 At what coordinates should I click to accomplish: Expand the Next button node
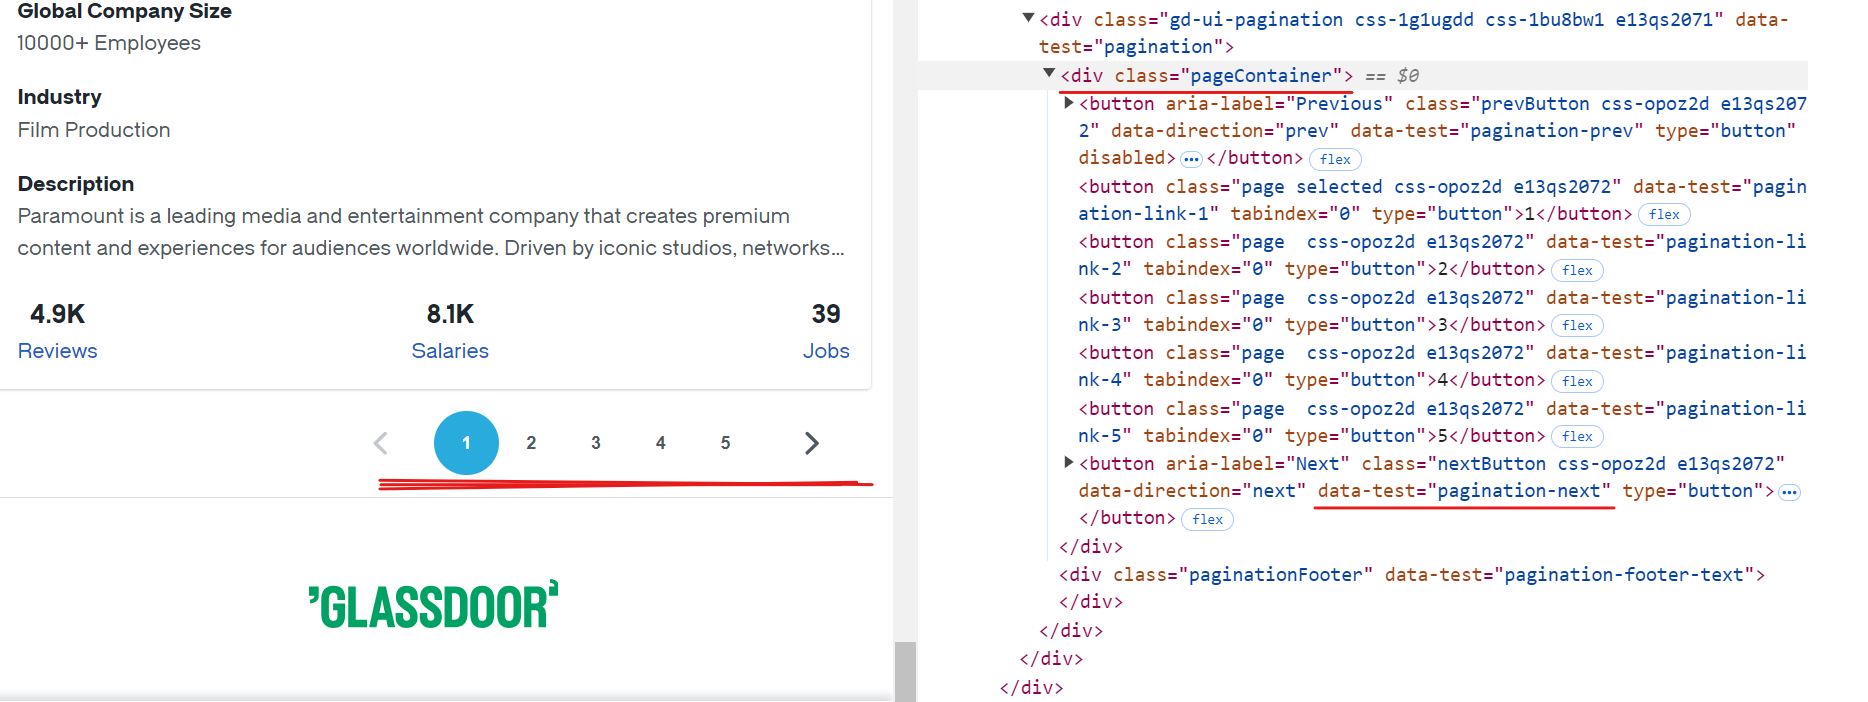pyautogui.click(x=1069, y=462)
